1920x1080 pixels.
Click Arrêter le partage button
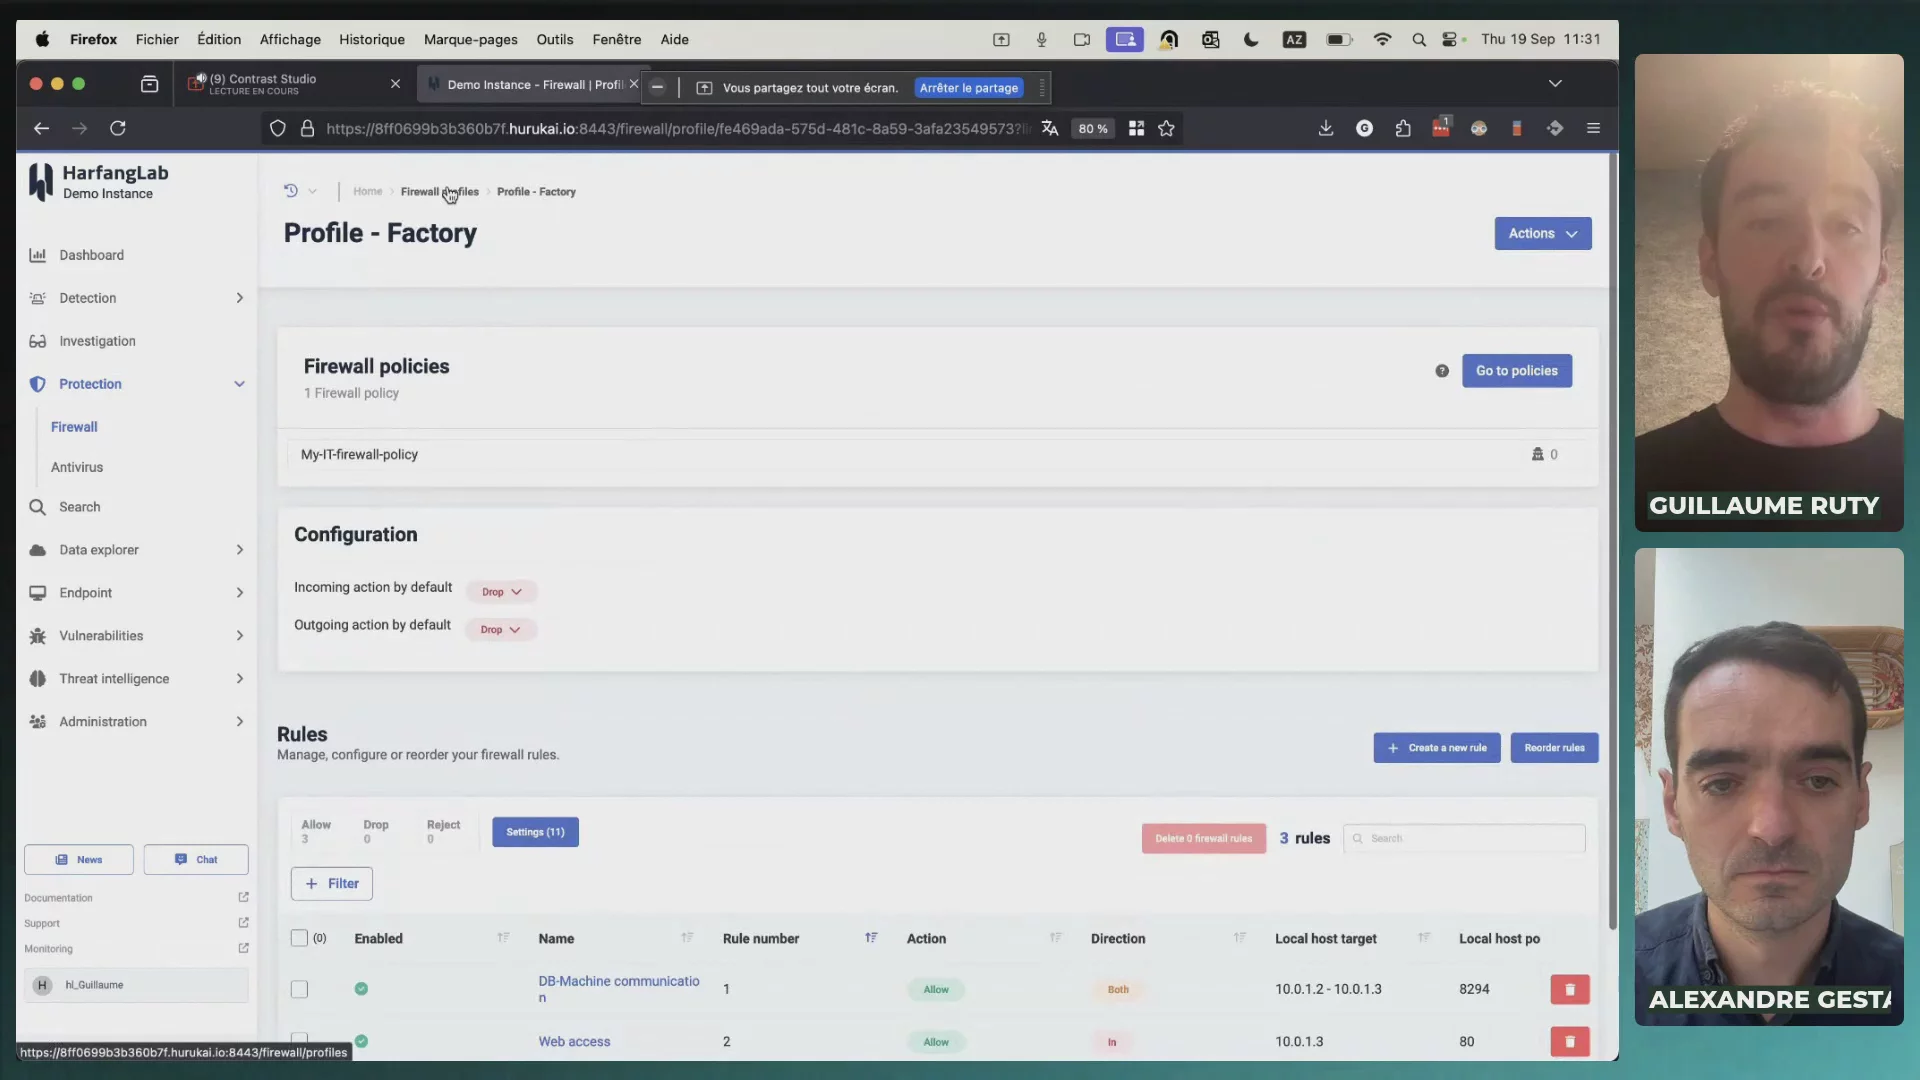pyautogui.click(x=969, y=88)
